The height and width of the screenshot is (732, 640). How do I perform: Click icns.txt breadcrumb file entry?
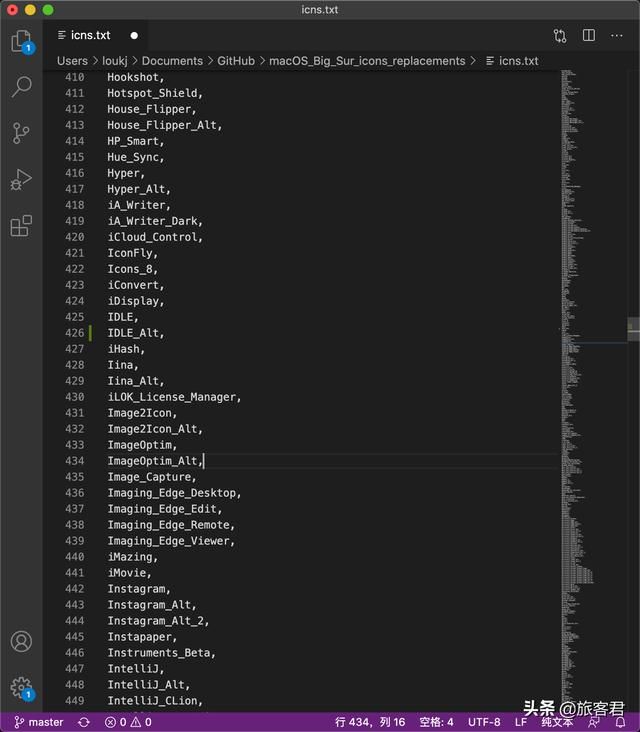[512, 61]
